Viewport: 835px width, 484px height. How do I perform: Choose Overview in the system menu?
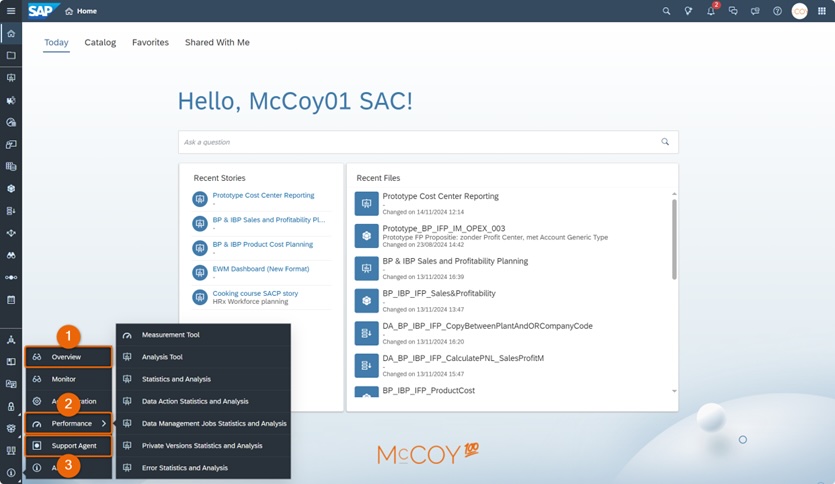[x=69, y=357]
